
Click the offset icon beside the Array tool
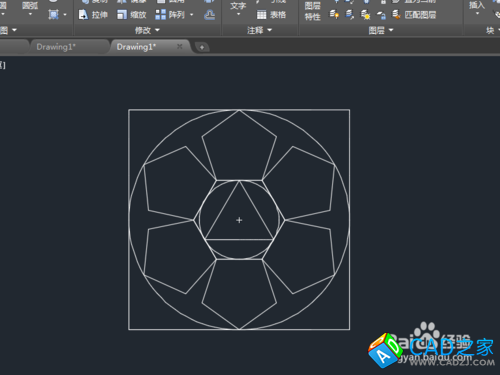coord(209,15)
